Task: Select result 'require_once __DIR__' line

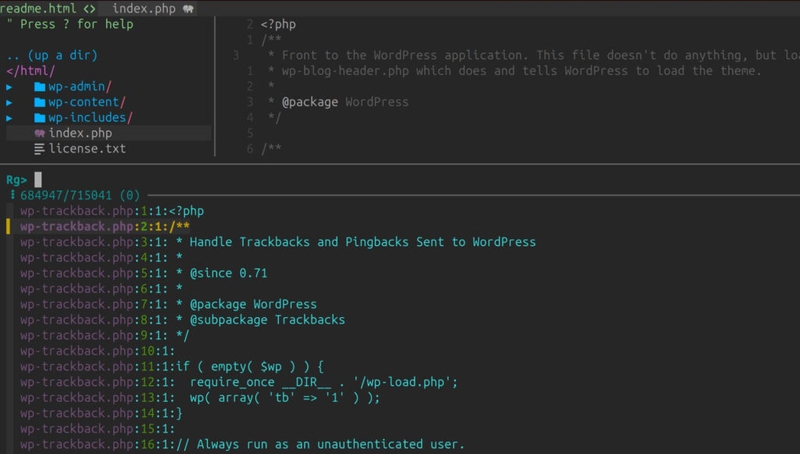Action: [239, 382]
